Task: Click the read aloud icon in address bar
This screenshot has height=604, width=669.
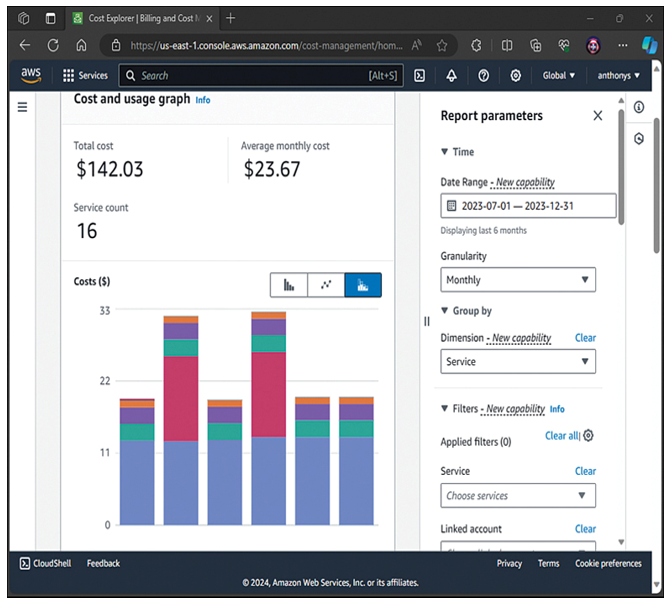Action: coord(416,45)
